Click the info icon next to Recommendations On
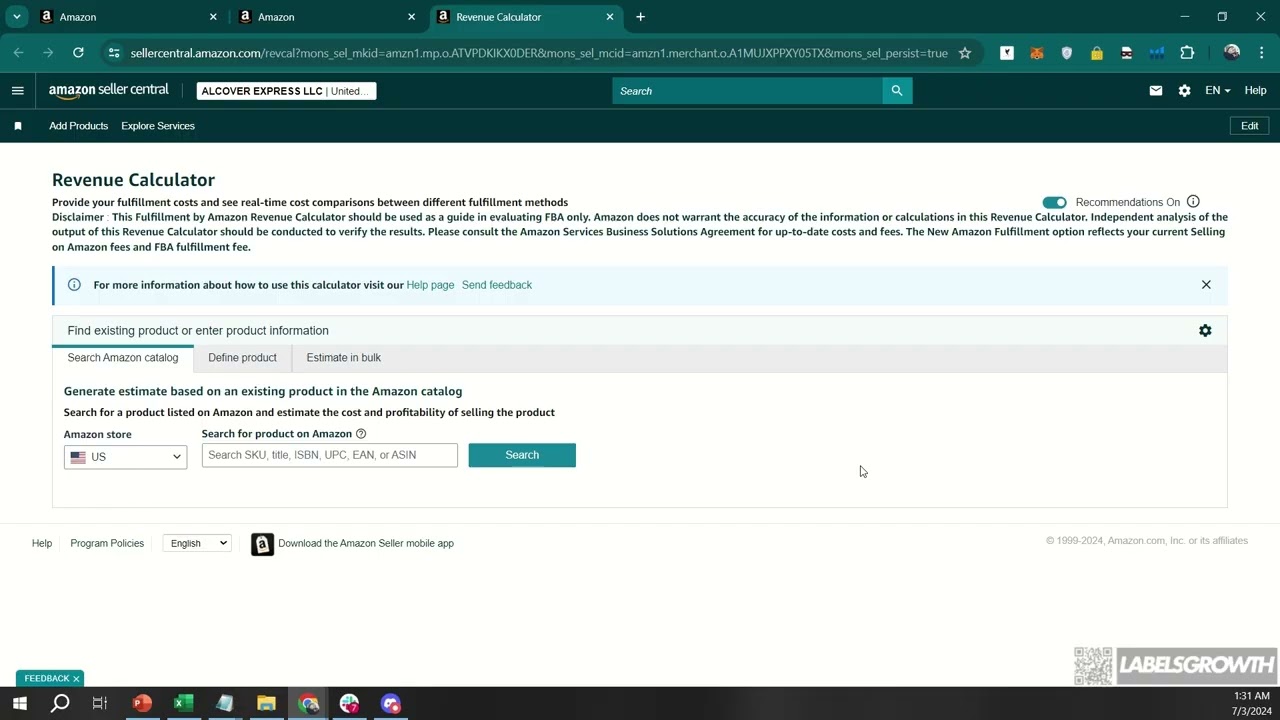1280x720 pixels. [1193, 201]
